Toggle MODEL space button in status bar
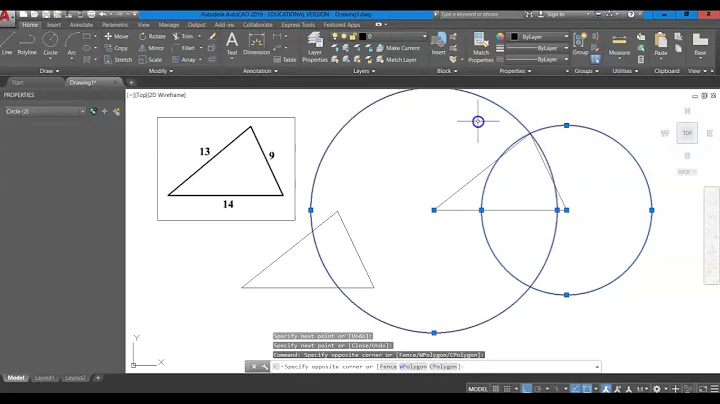Image resolution: width=720 pixels, height=404 pixels. (x=478, y=389)
